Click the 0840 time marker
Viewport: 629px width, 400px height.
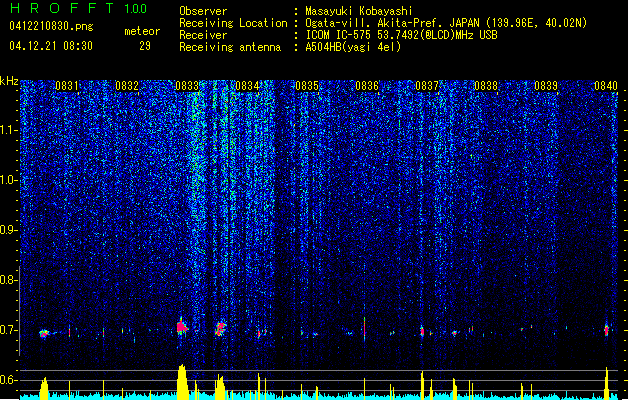606,85
